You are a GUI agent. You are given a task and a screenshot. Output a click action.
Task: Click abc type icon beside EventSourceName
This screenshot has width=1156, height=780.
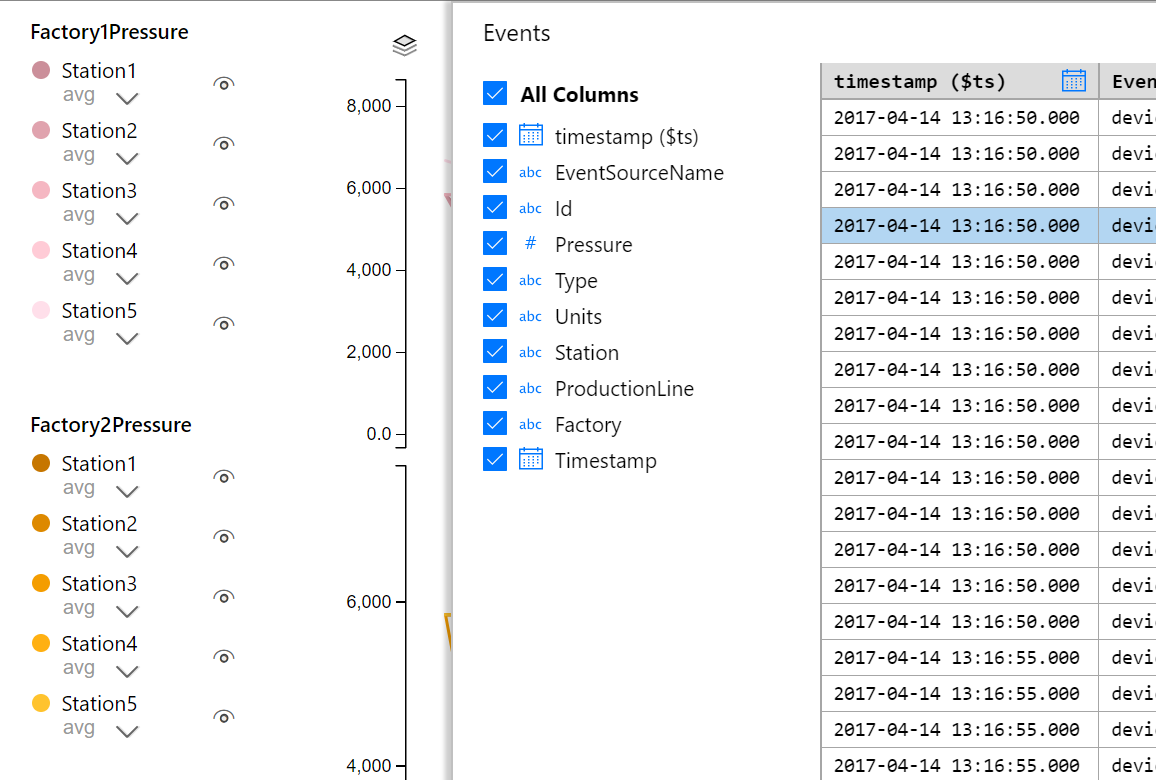(x=531, y=173)
